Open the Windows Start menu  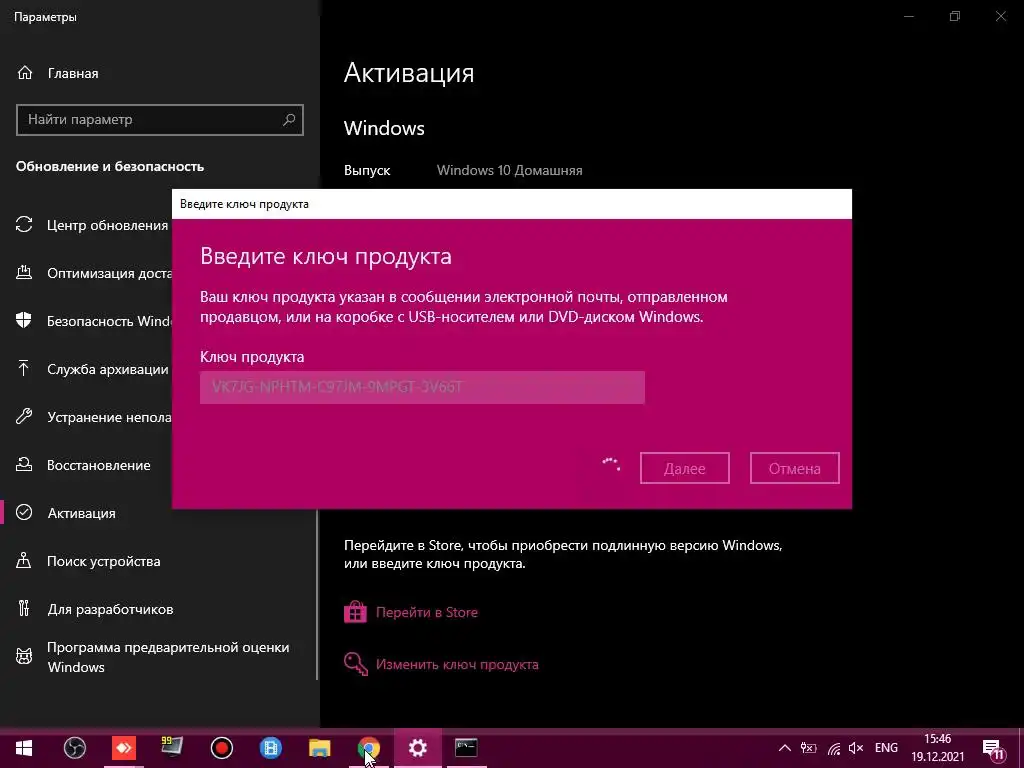(24, 748)
